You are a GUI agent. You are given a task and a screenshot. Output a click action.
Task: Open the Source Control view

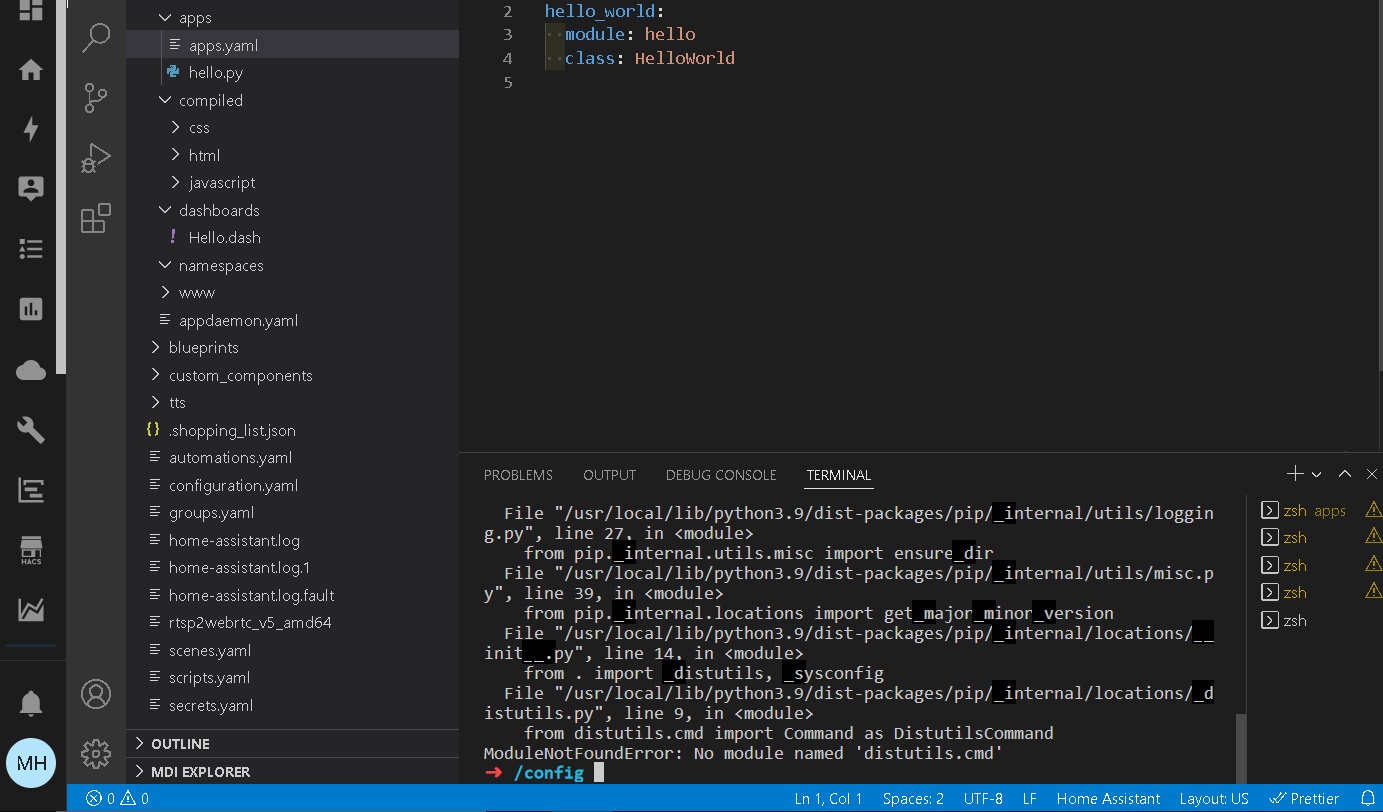coord(96,98)
